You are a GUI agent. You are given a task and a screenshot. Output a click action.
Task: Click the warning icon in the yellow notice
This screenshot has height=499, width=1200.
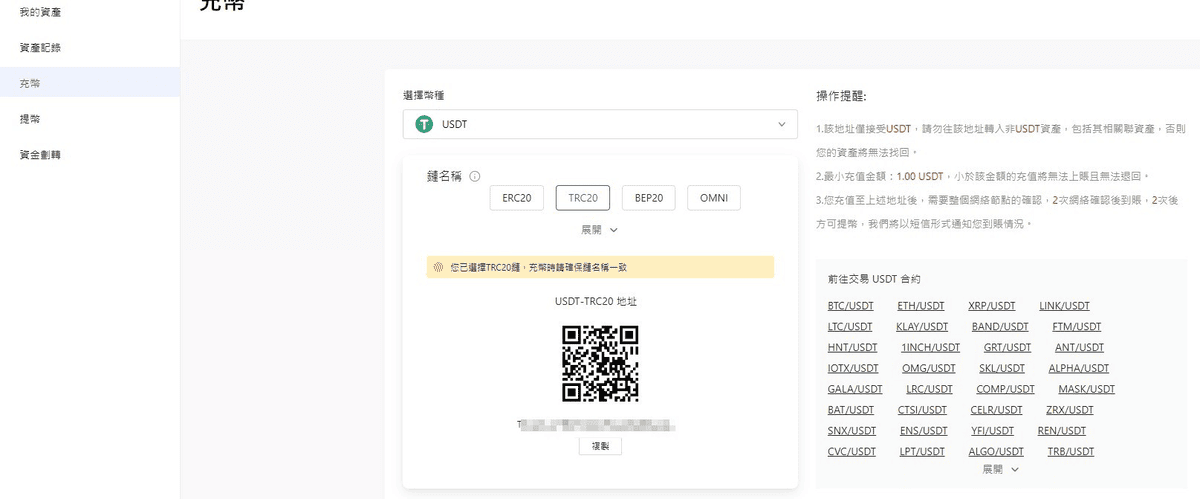pos(438,267)
